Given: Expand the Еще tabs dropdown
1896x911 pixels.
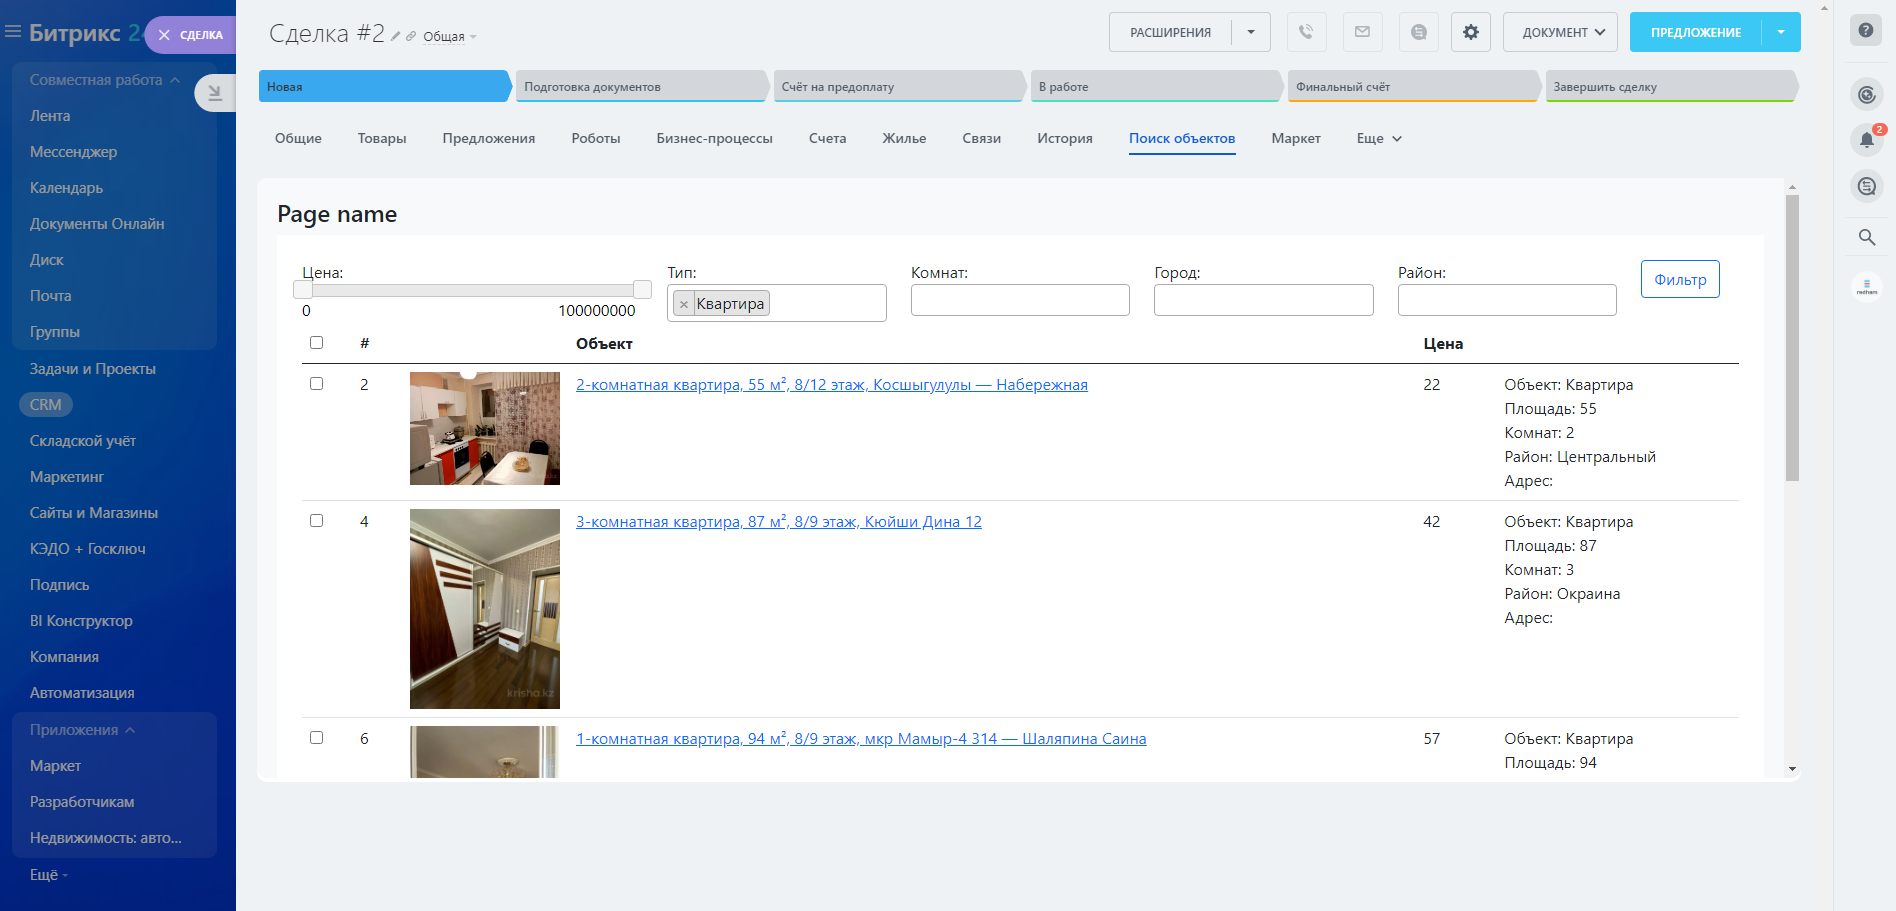Looking at the screenshot, I should click(x=1379, y=139).
